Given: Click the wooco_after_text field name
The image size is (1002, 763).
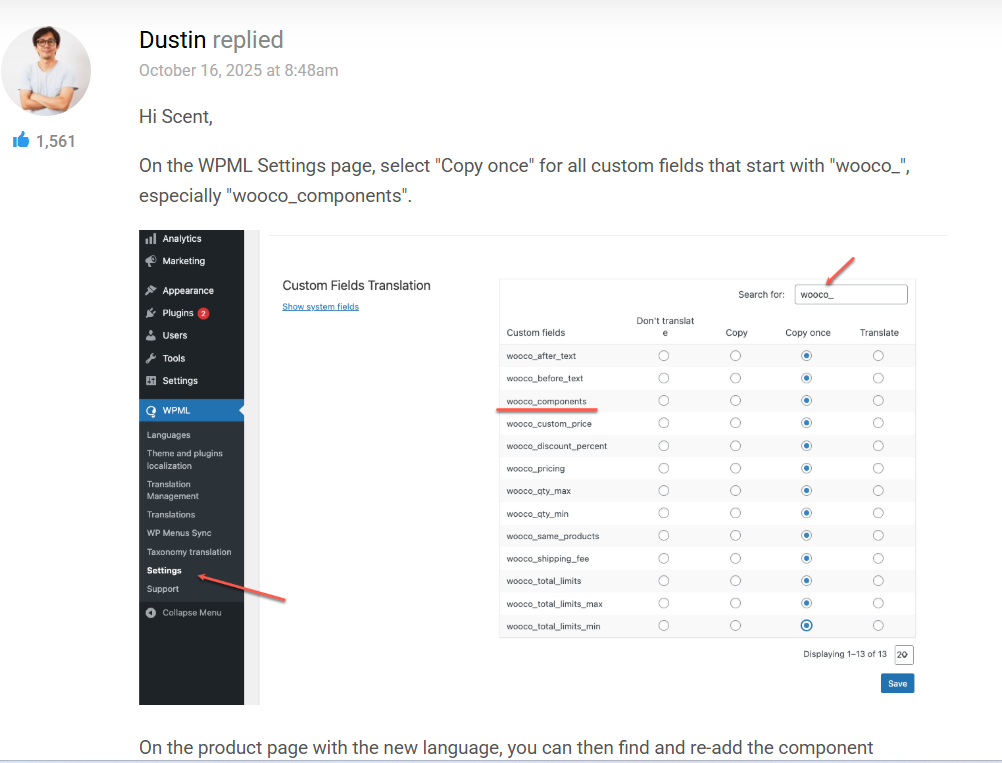Looking at the screenshot, I should tap(541, 356).
